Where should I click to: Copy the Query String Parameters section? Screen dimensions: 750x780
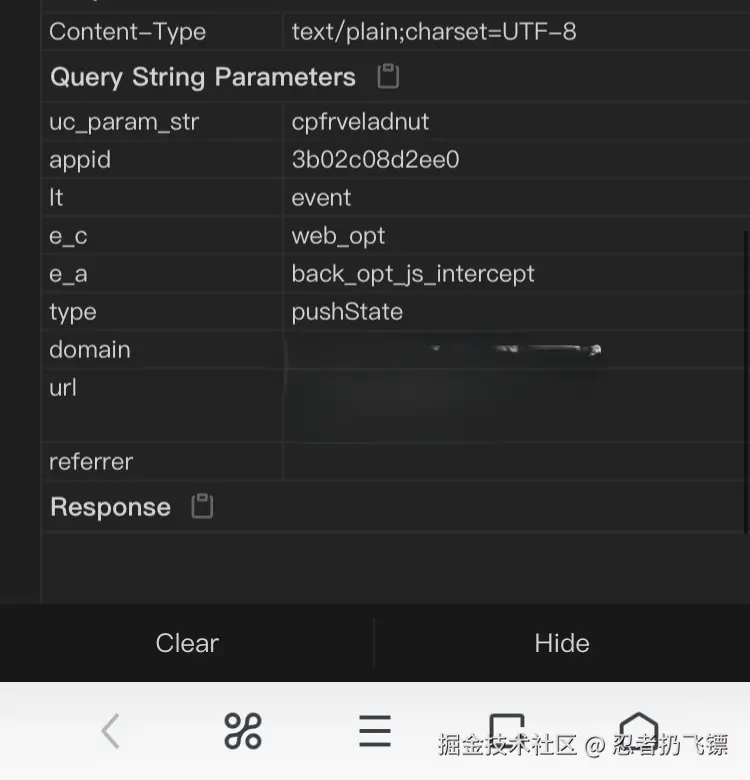[x=388, y=77]
